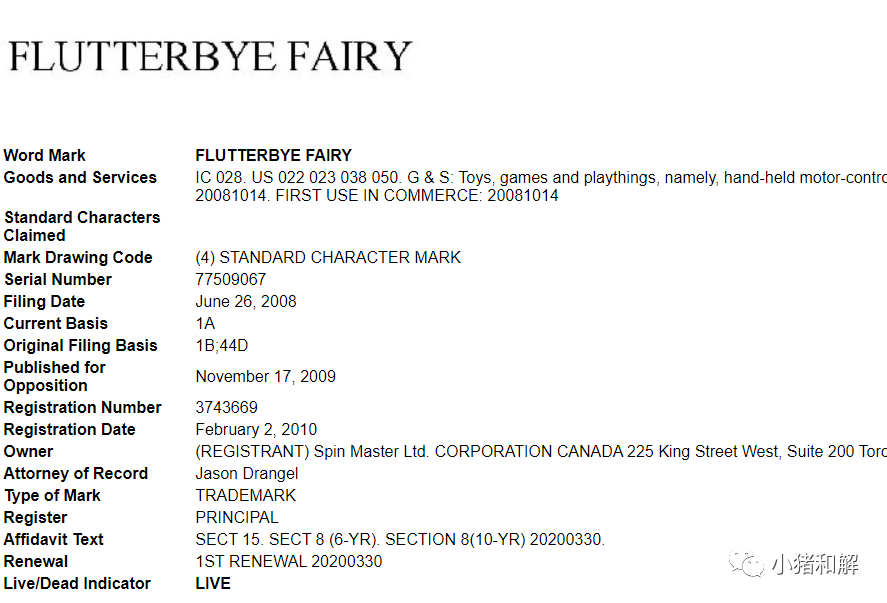Click the Affidavit Text label

tap(54, 539)
